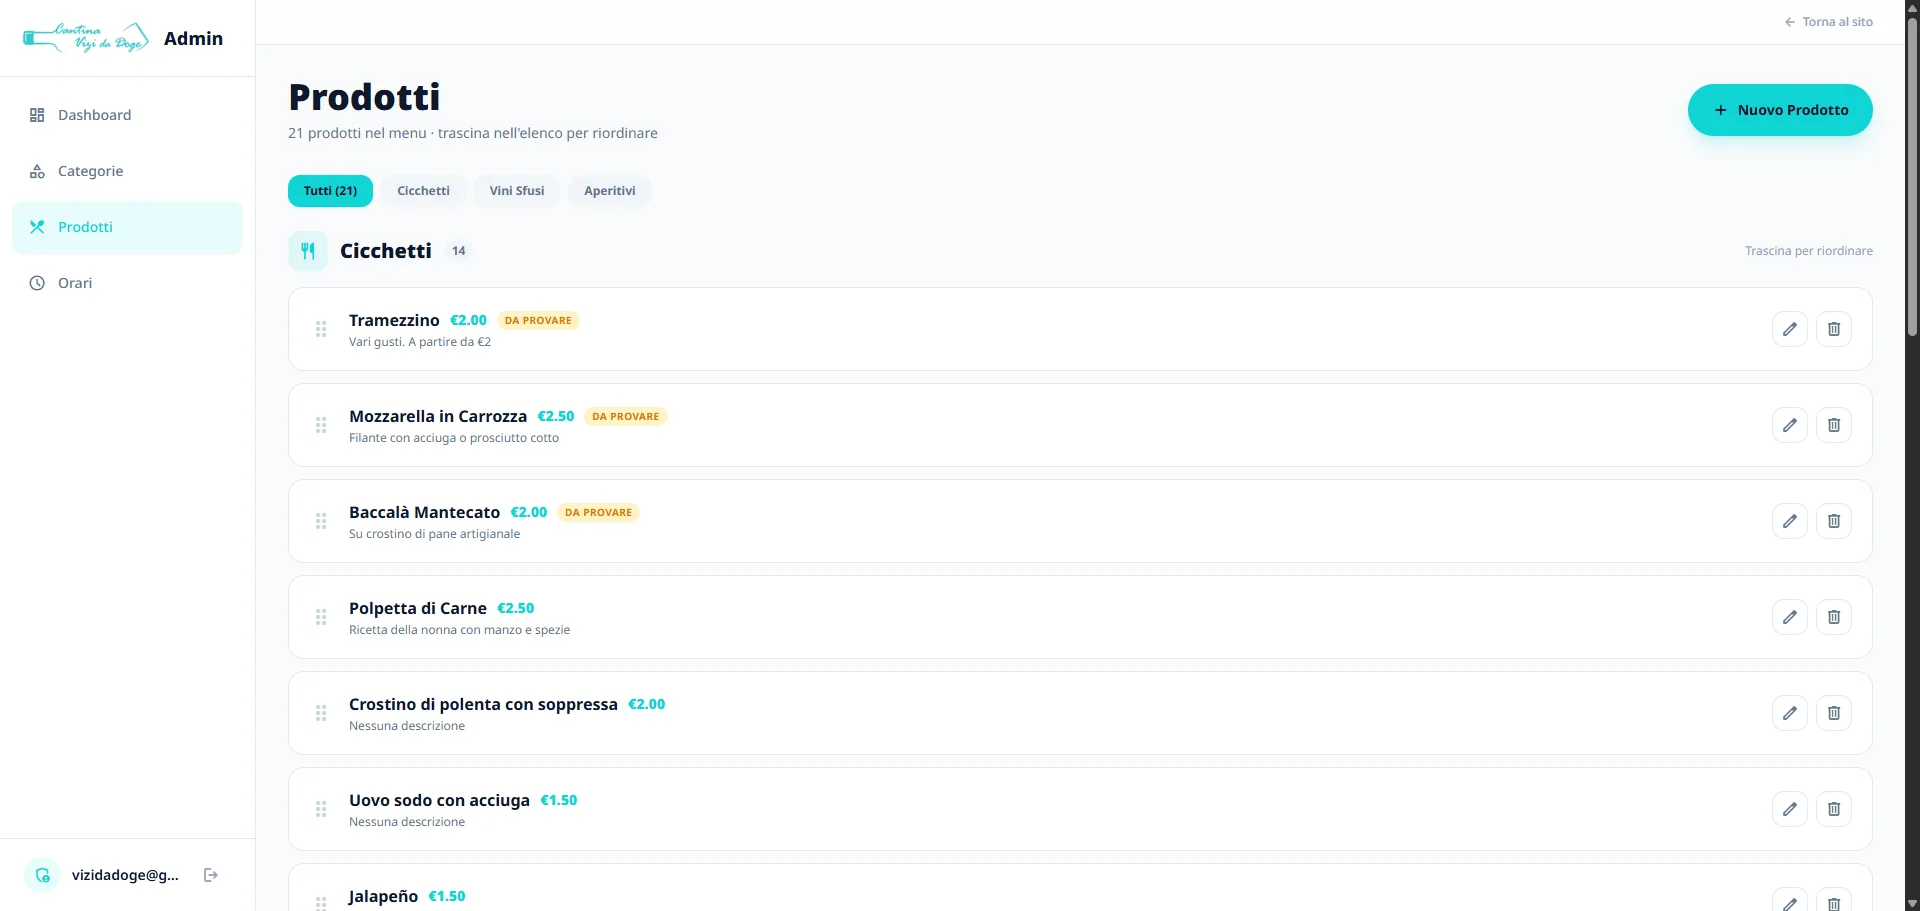The height and width of the screenshot is (911, 1920).
Task: Edit the Baccalà Mantecato product
Action: [x=1789, y=521]
